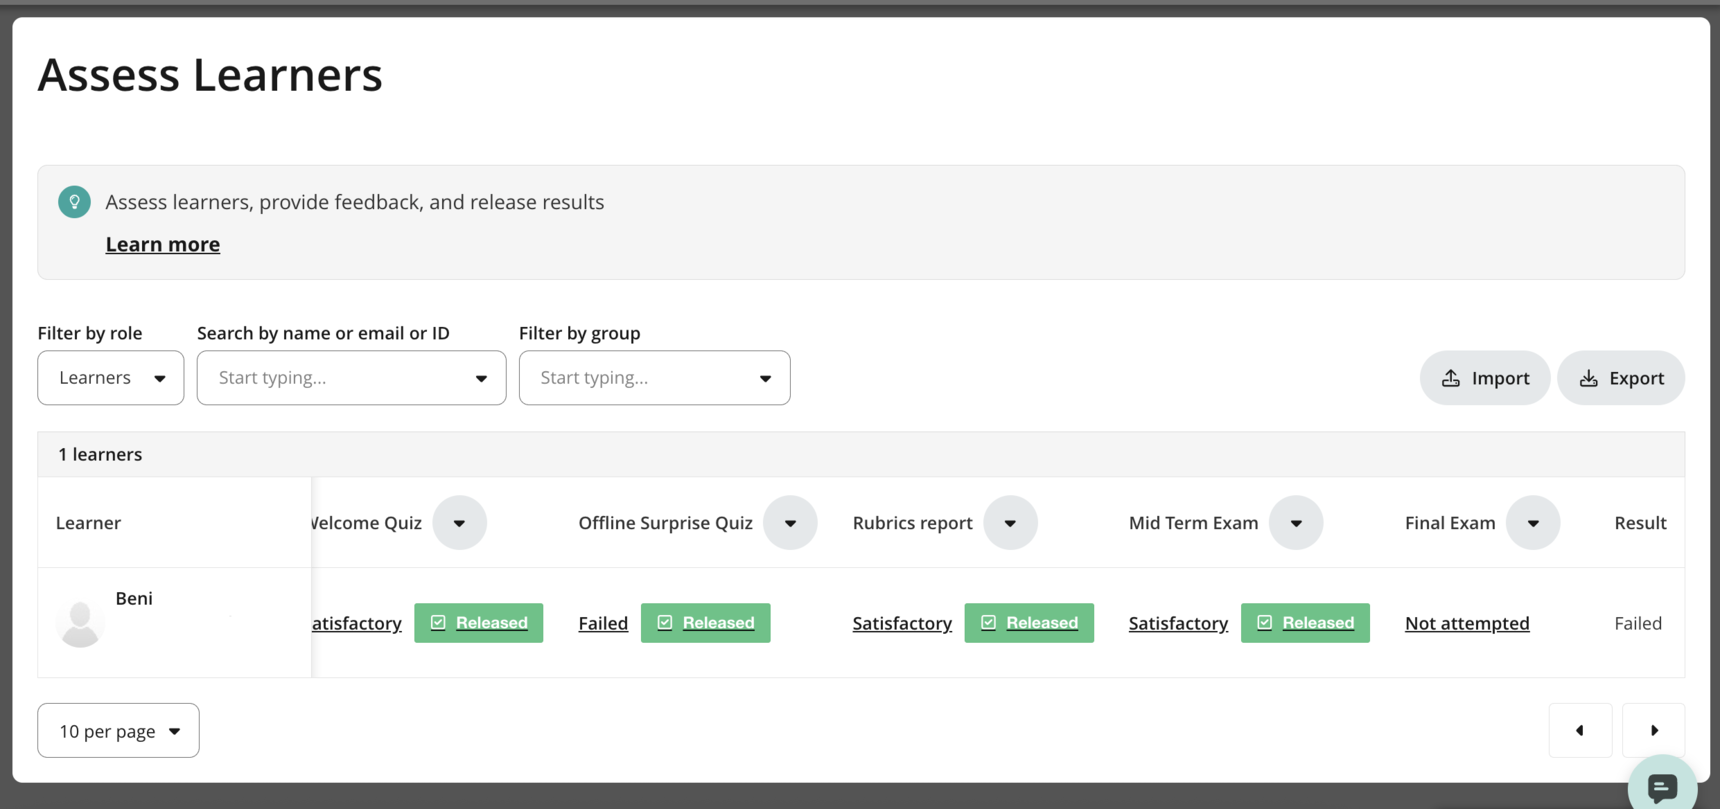The height and width of the screenshot is (809, 1720).
Task: Click the Export button
Action: point(1620,378)
